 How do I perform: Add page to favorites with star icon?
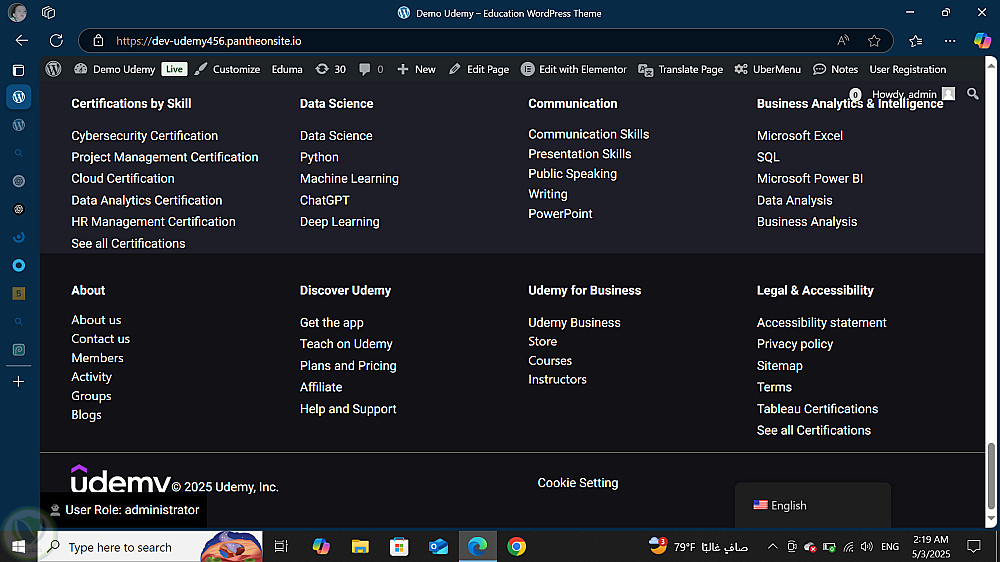click(874, 41)
